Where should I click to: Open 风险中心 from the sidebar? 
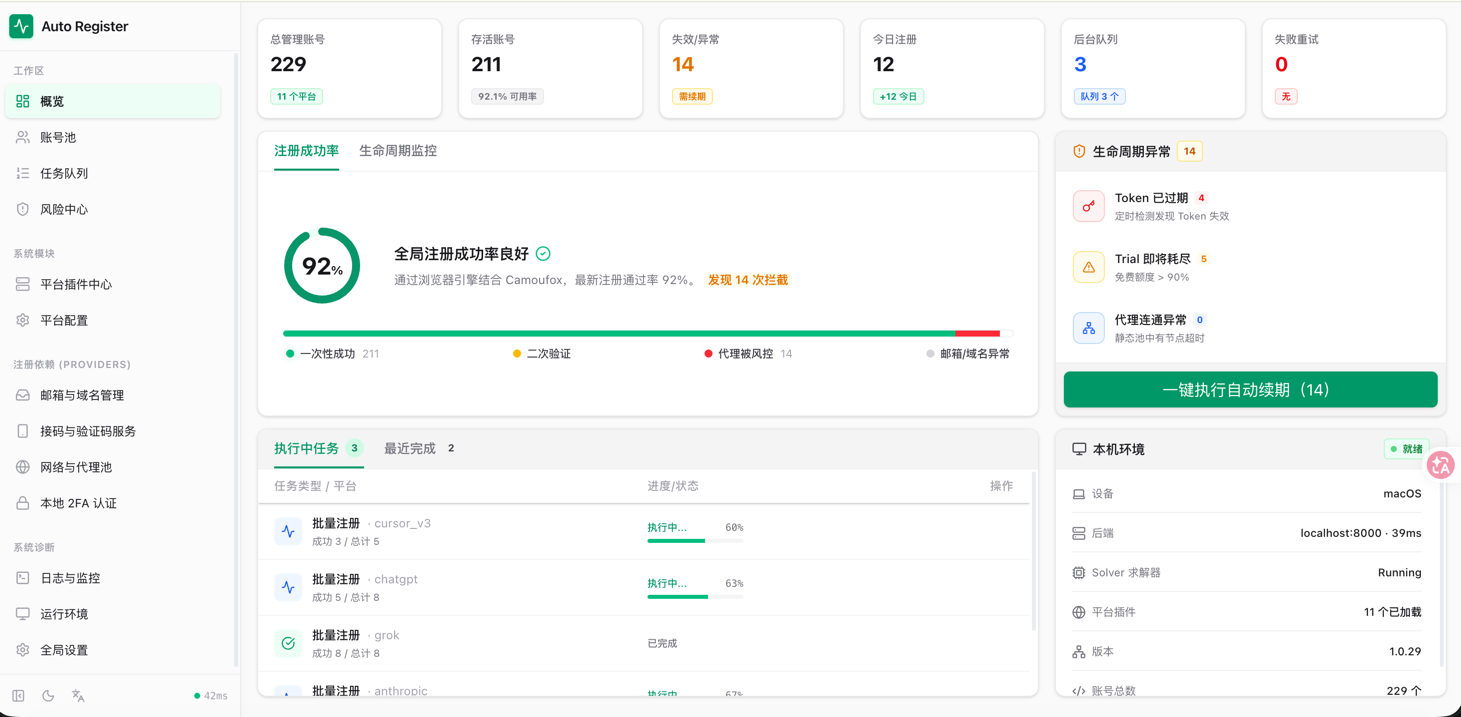[x=113, y=209]
